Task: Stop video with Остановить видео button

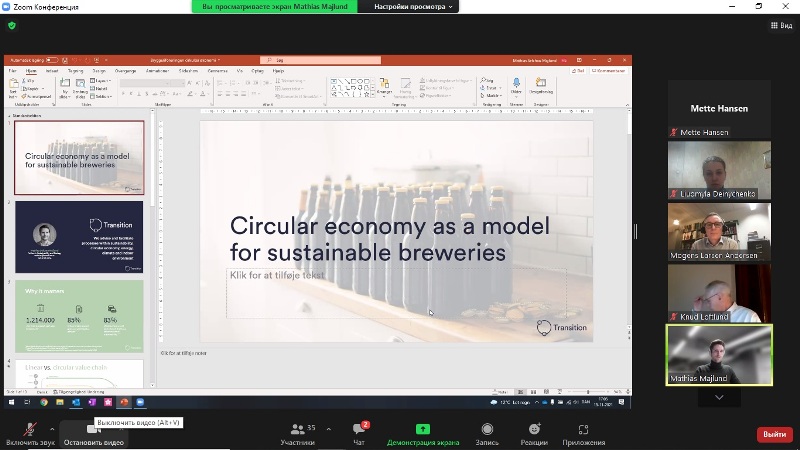Action: coord(93,432)
